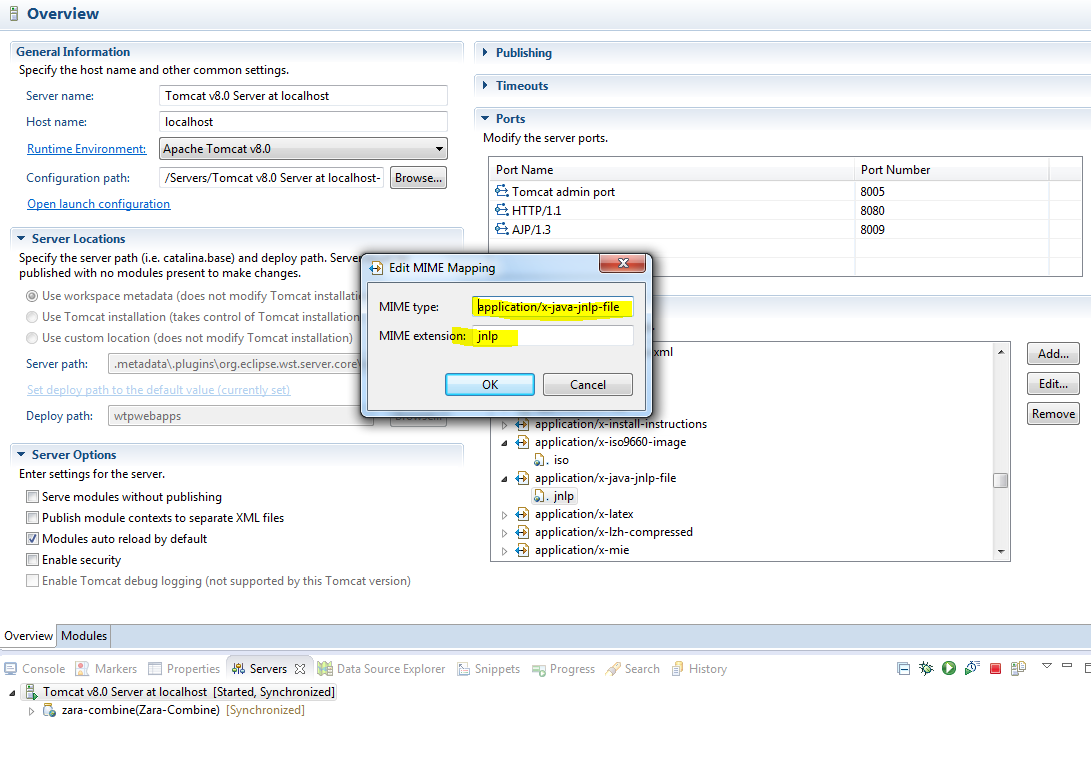Collapse application/x-java-jnlp-file tree node
The image size is (1091, 773).
(x=504, y=479)
